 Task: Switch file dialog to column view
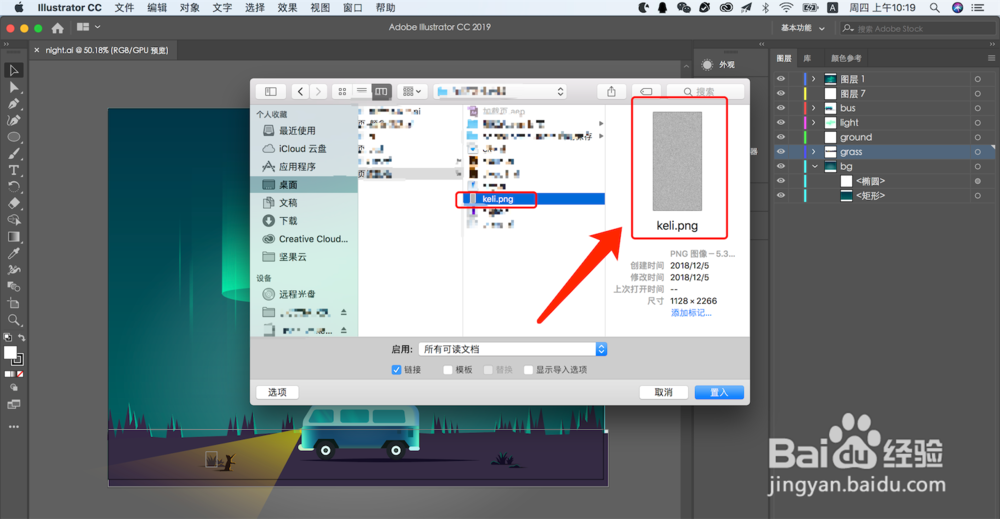coord(381,92)
